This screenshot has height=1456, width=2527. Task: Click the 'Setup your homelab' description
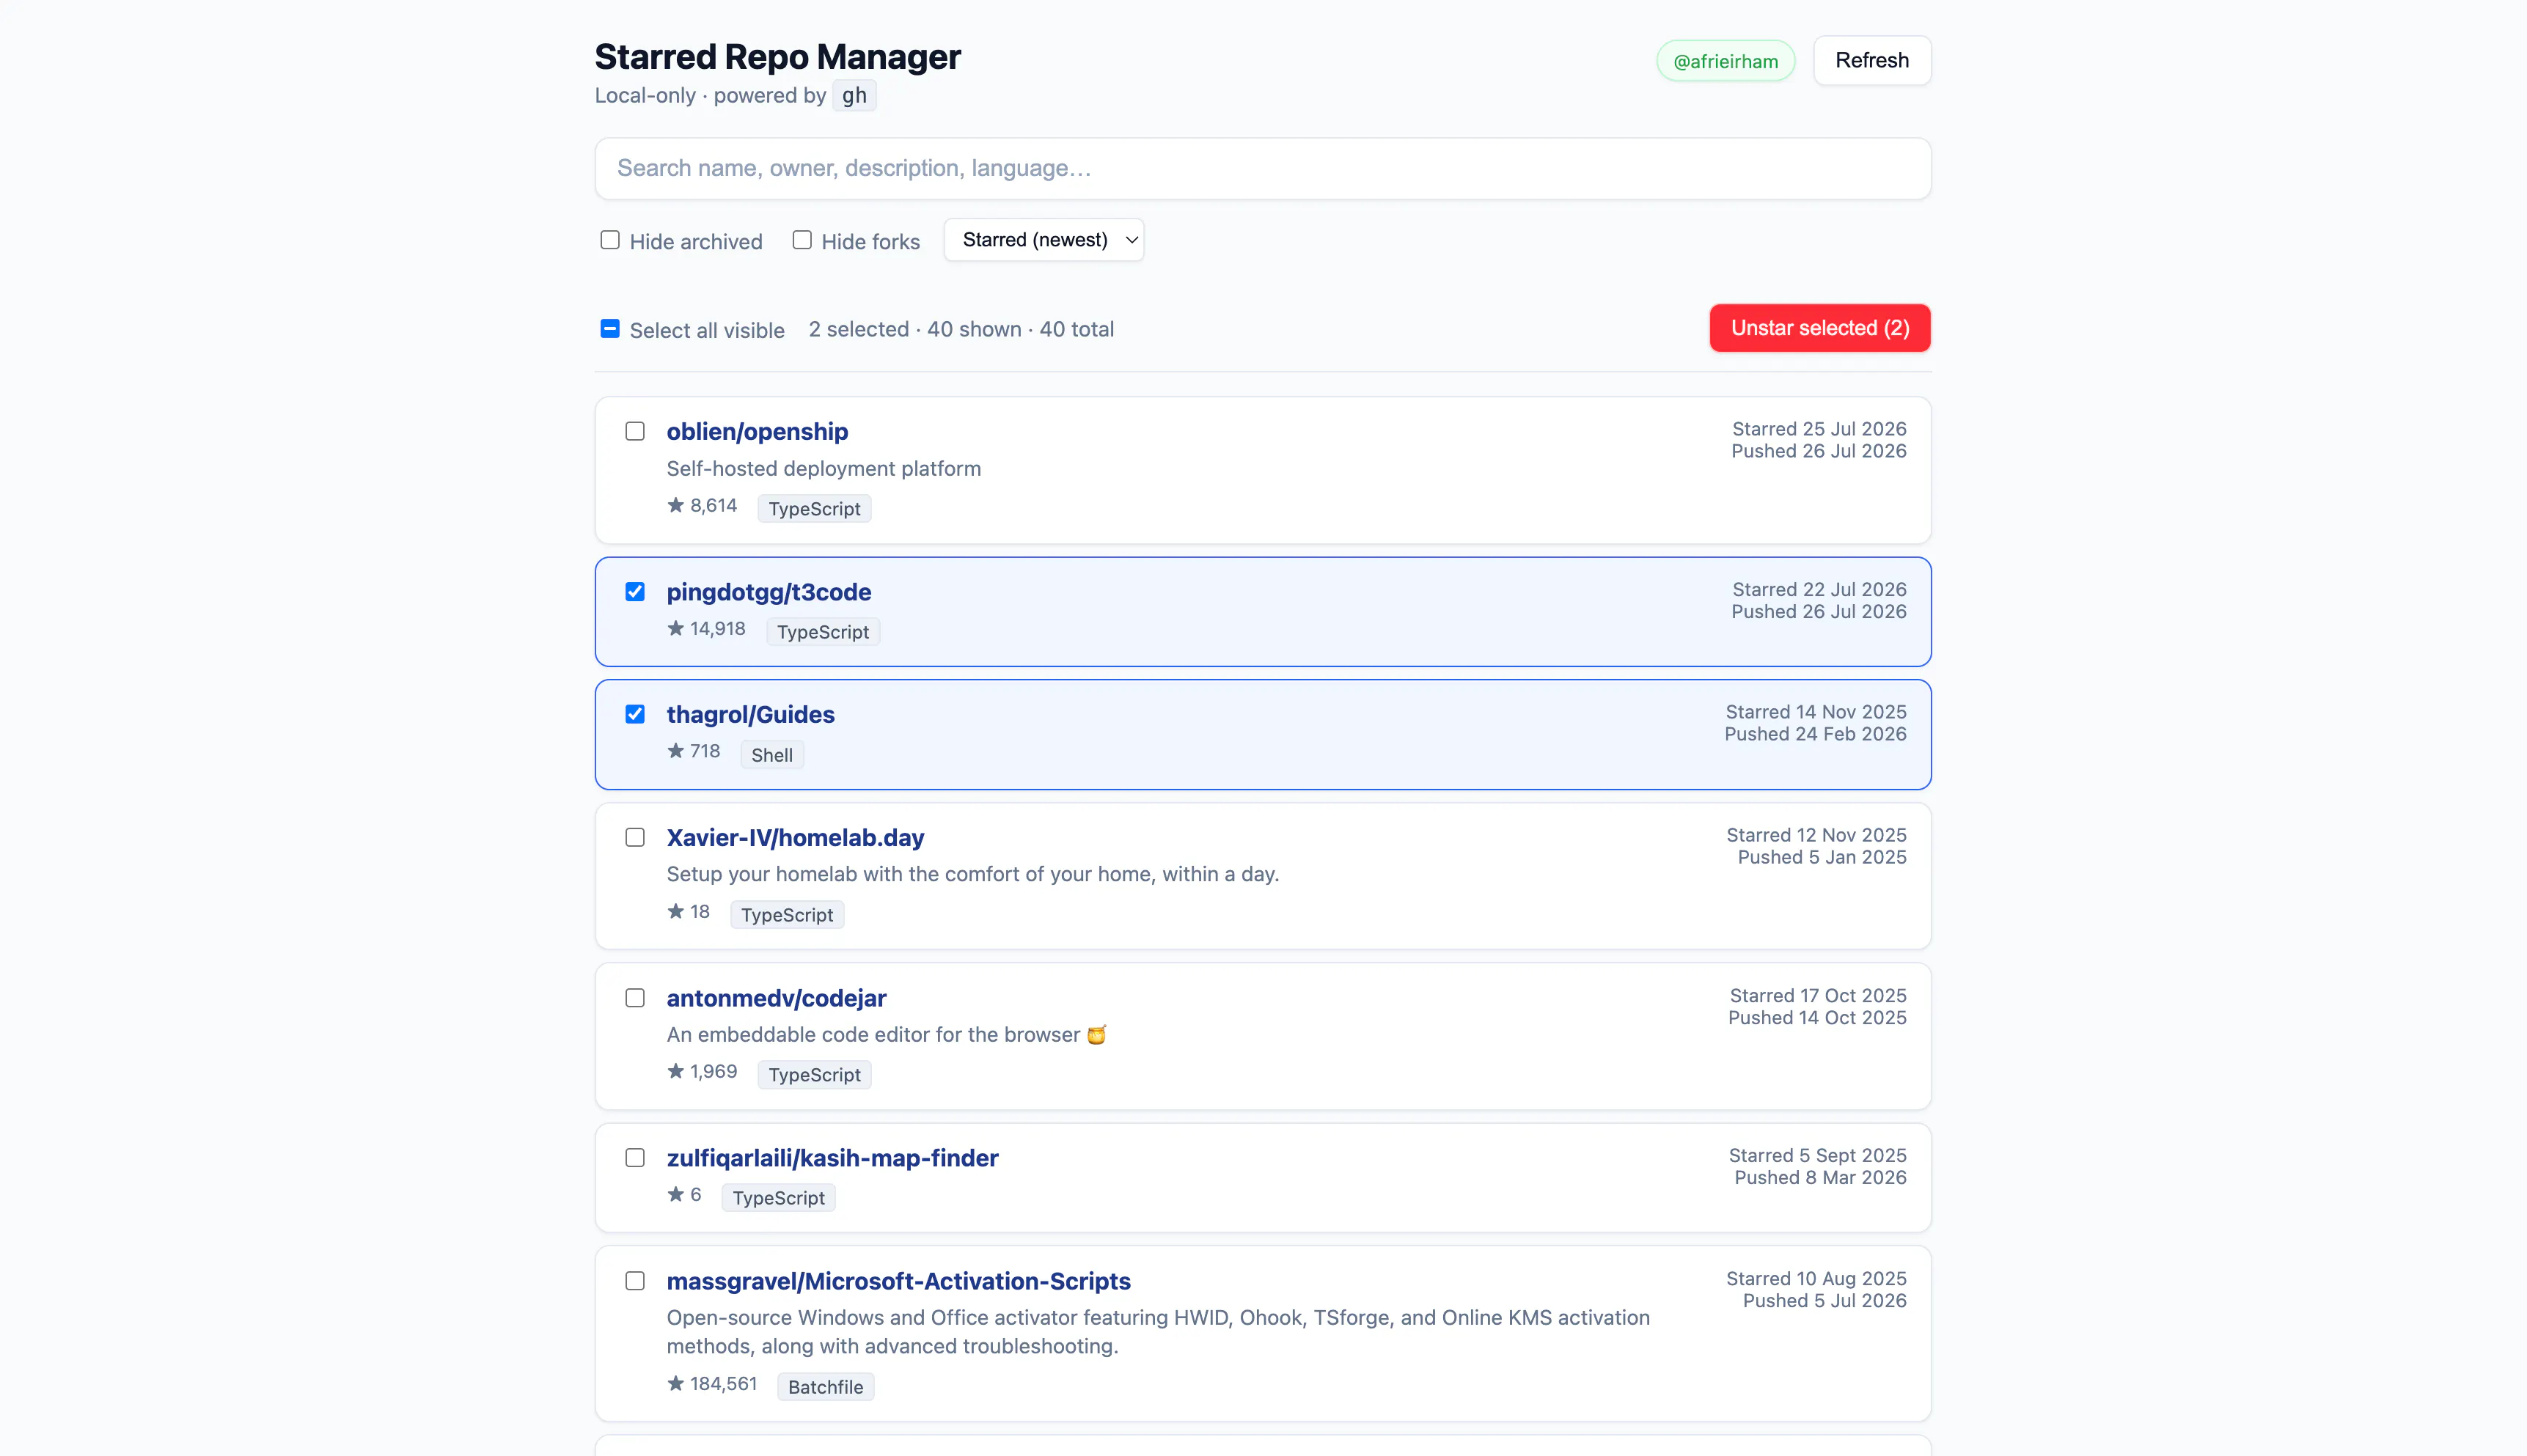(x=972, y=874)
